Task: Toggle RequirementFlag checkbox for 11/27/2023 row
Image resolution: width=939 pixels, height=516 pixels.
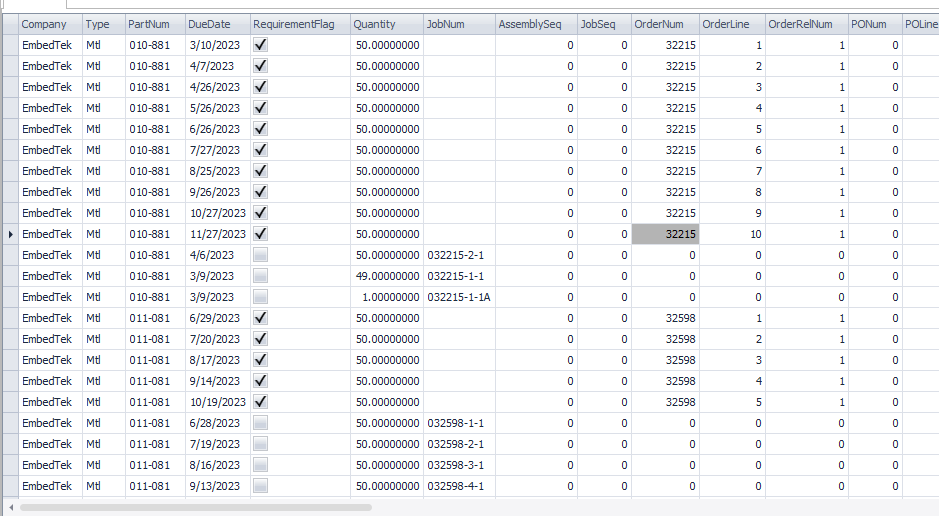Action: (x=260, y=234)
